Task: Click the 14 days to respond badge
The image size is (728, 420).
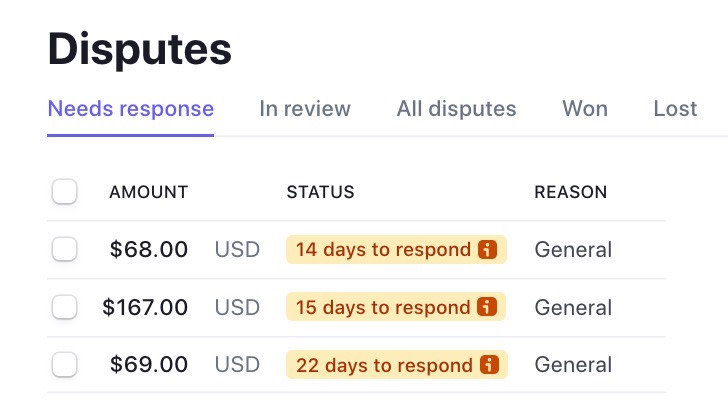Action: tap(396, 250)
